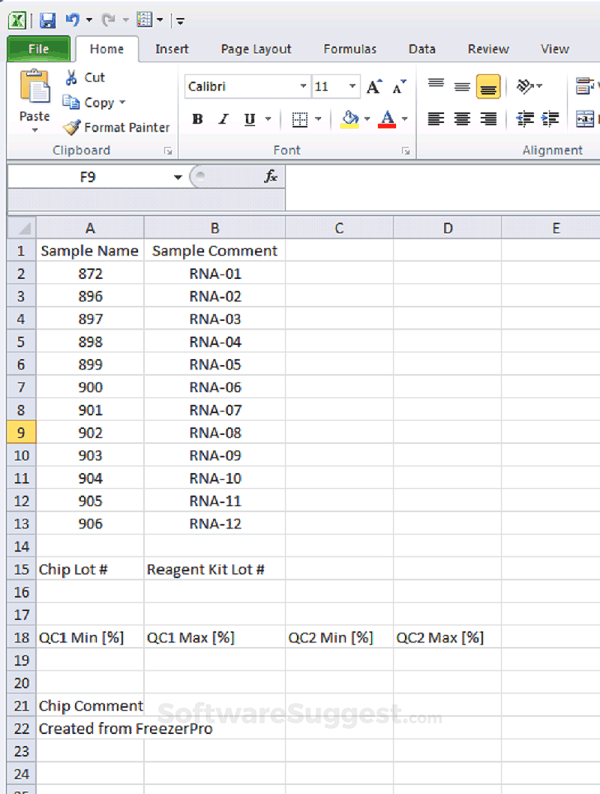The height and width of the screenshot is (794, 600).
Task: Open the File backstage menu
Action: pos(38,49)
